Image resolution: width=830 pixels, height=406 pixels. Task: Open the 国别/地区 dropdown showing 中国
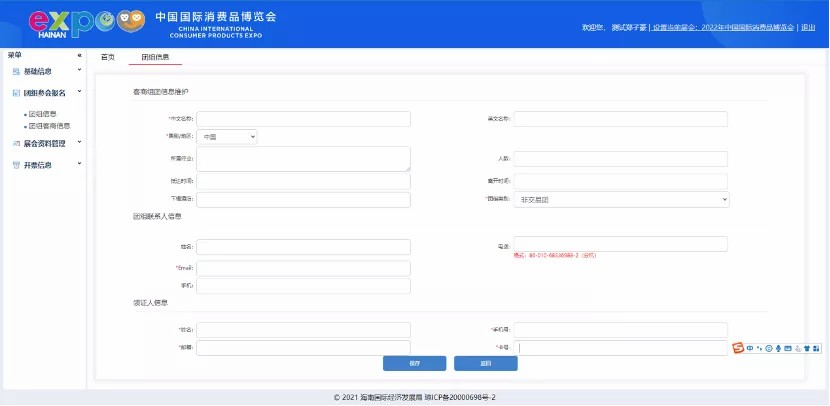[227, 137]
